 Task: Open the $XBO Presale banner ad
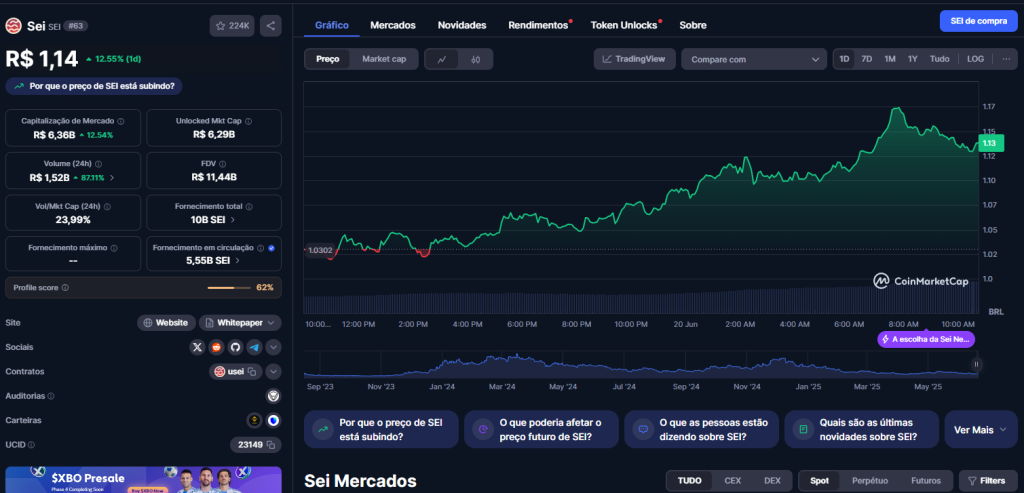144,479
